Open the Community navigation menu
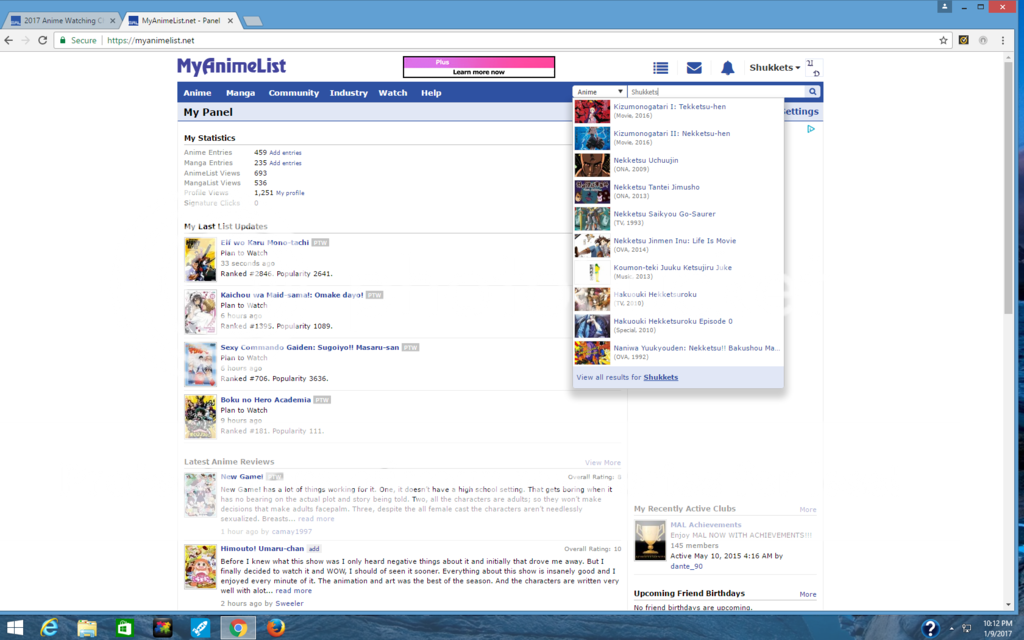Image resolution: width=1024 pixels, height=640 pixels. click(x=293, y=93)
